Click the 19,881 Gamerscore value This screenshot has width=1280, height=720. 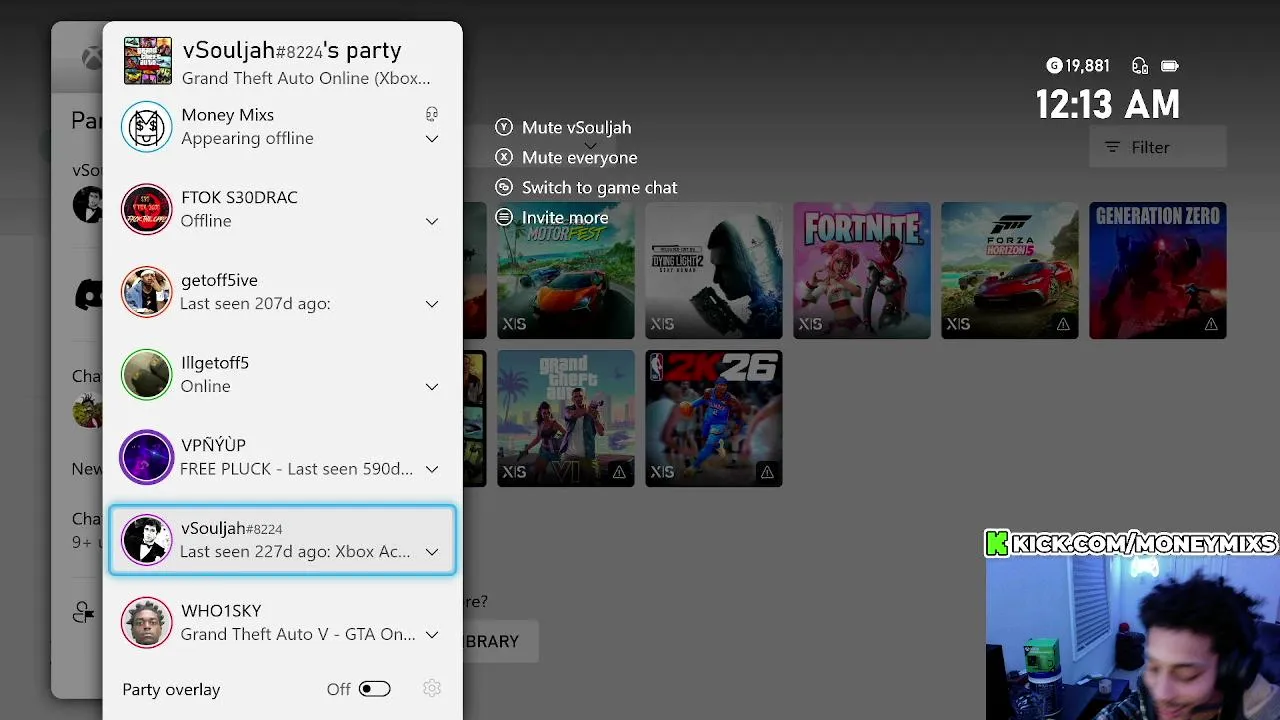(1087, 66)
